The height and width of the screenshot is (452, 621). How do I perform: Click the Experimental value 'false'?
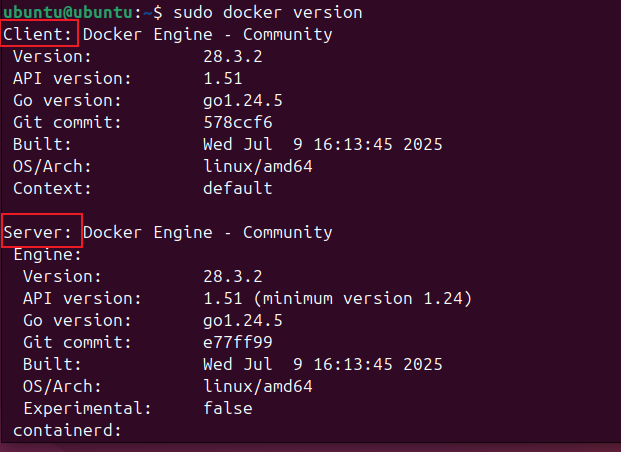click(x=228, y=408)
